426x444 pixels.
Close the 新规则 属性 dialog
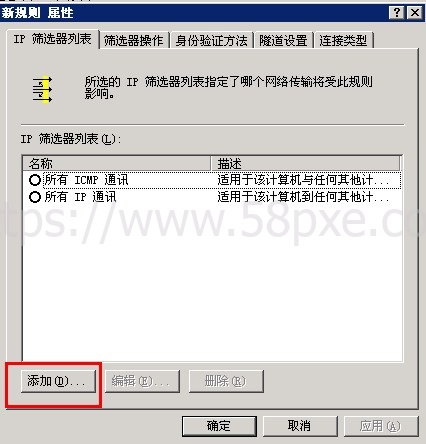pos(415,13)
